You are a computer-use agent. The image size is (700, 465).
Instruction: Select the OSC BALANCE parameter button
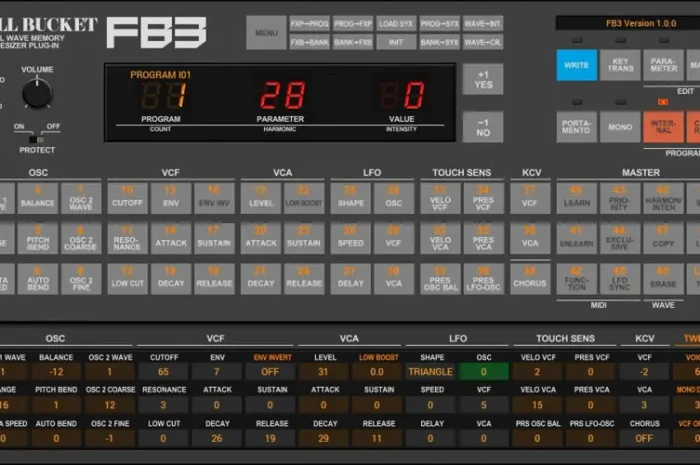38,198
